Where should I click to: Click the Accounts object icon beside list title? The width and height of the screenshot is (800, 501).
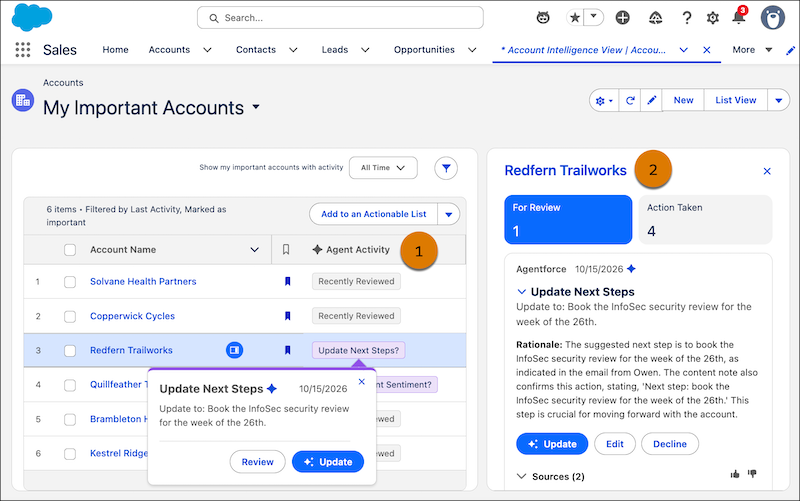click(x=23, y=100)
